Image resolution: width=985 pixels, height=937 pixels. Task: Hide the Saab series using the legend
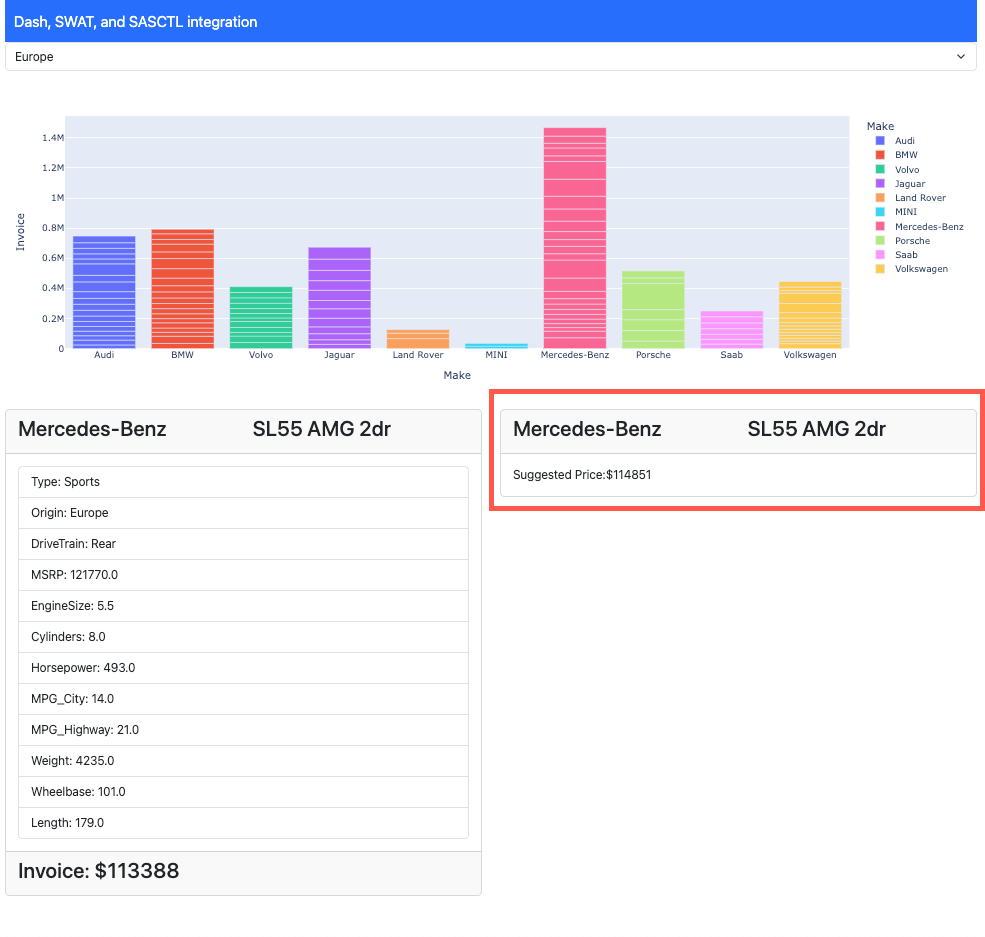(x=878, y=254)
